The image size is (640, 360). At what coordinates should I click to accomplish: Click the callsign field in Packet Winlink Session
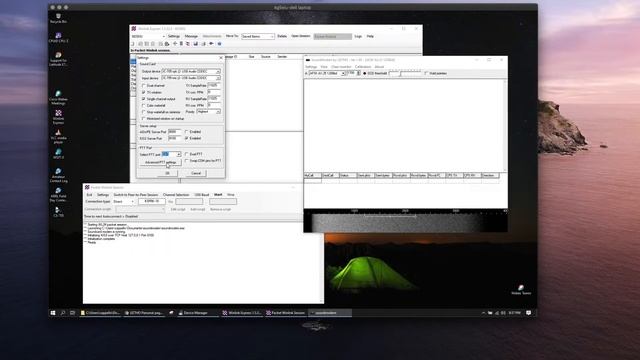[x=151, y=202]
